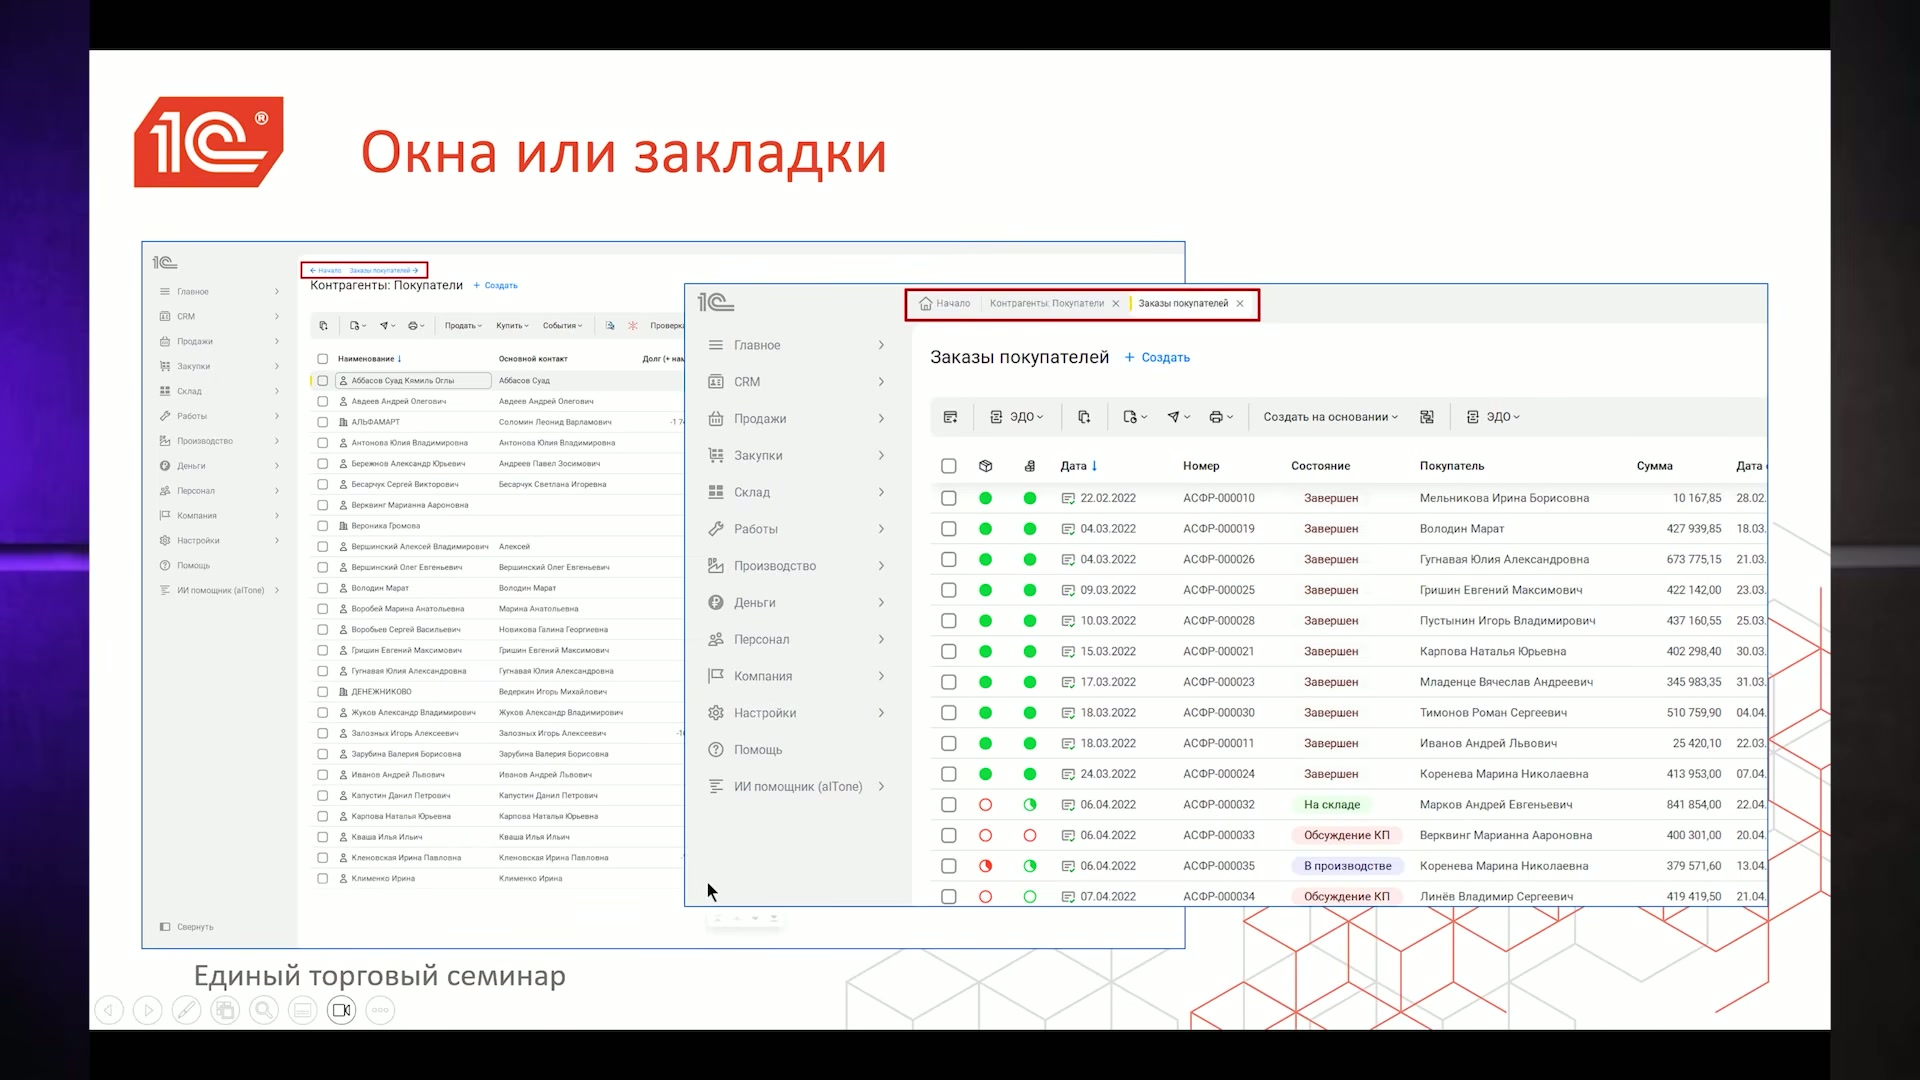Click the copy document icon in orders toolbar
Screen dimensions: 1920x1080
(x=1084, y=417)
